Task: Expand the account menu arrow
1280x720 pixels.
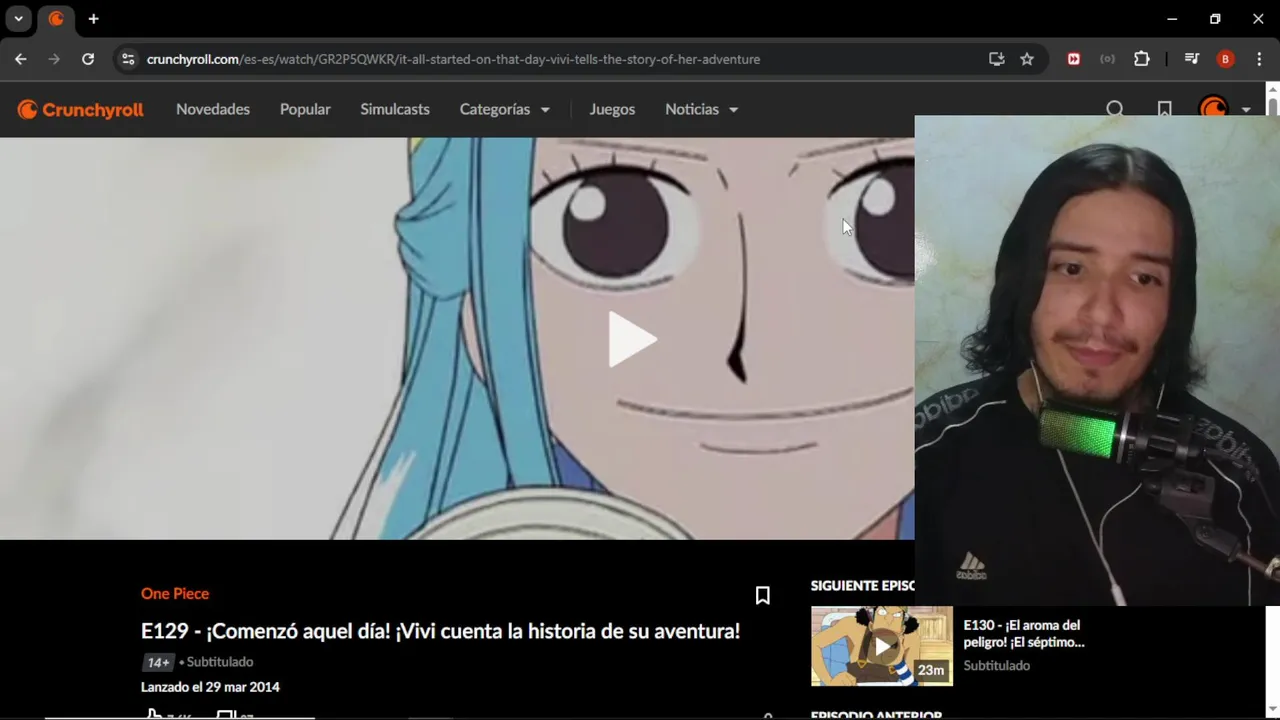Action: pos(1246,110)
